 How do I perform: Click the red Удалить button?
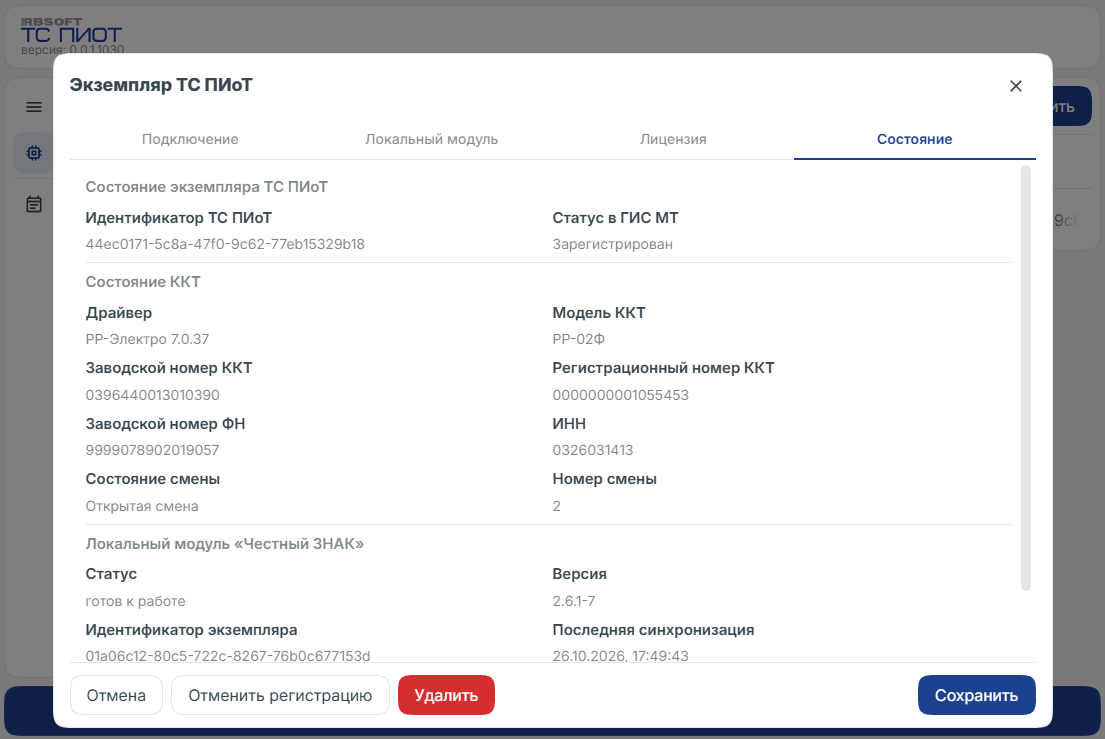[446, 695]
